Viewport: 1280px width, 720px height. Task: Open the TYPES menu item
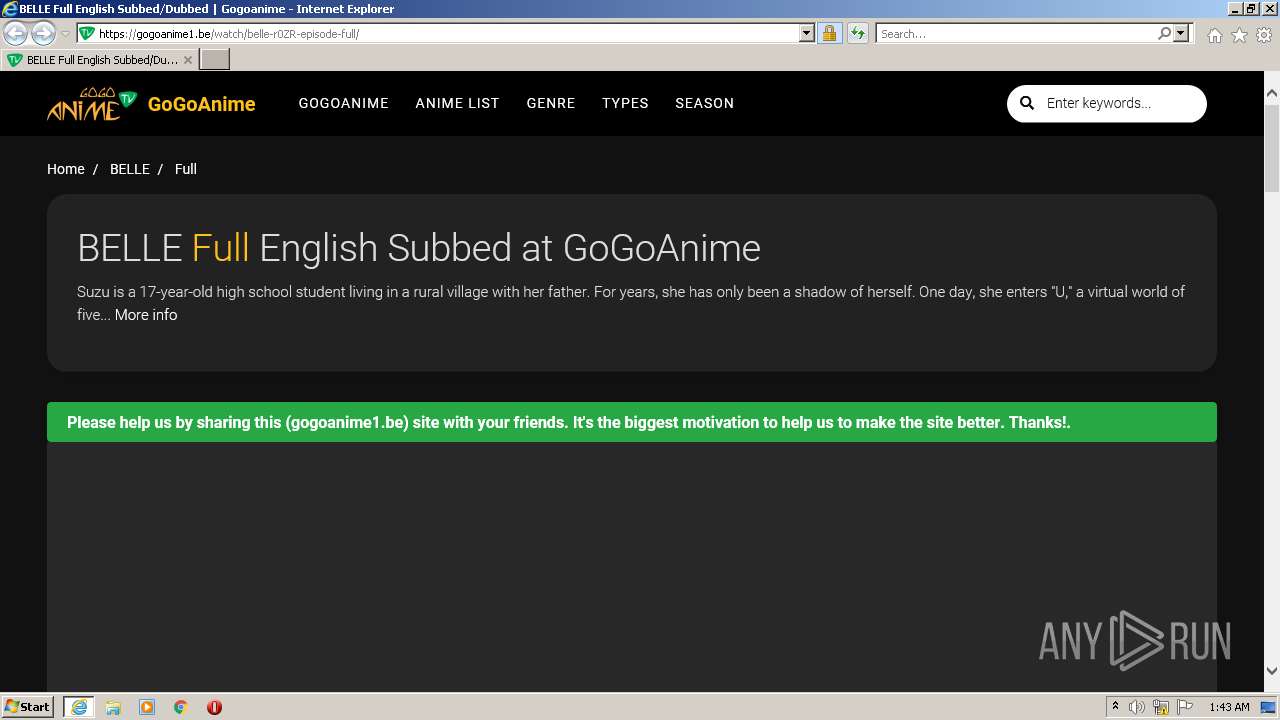625,103
